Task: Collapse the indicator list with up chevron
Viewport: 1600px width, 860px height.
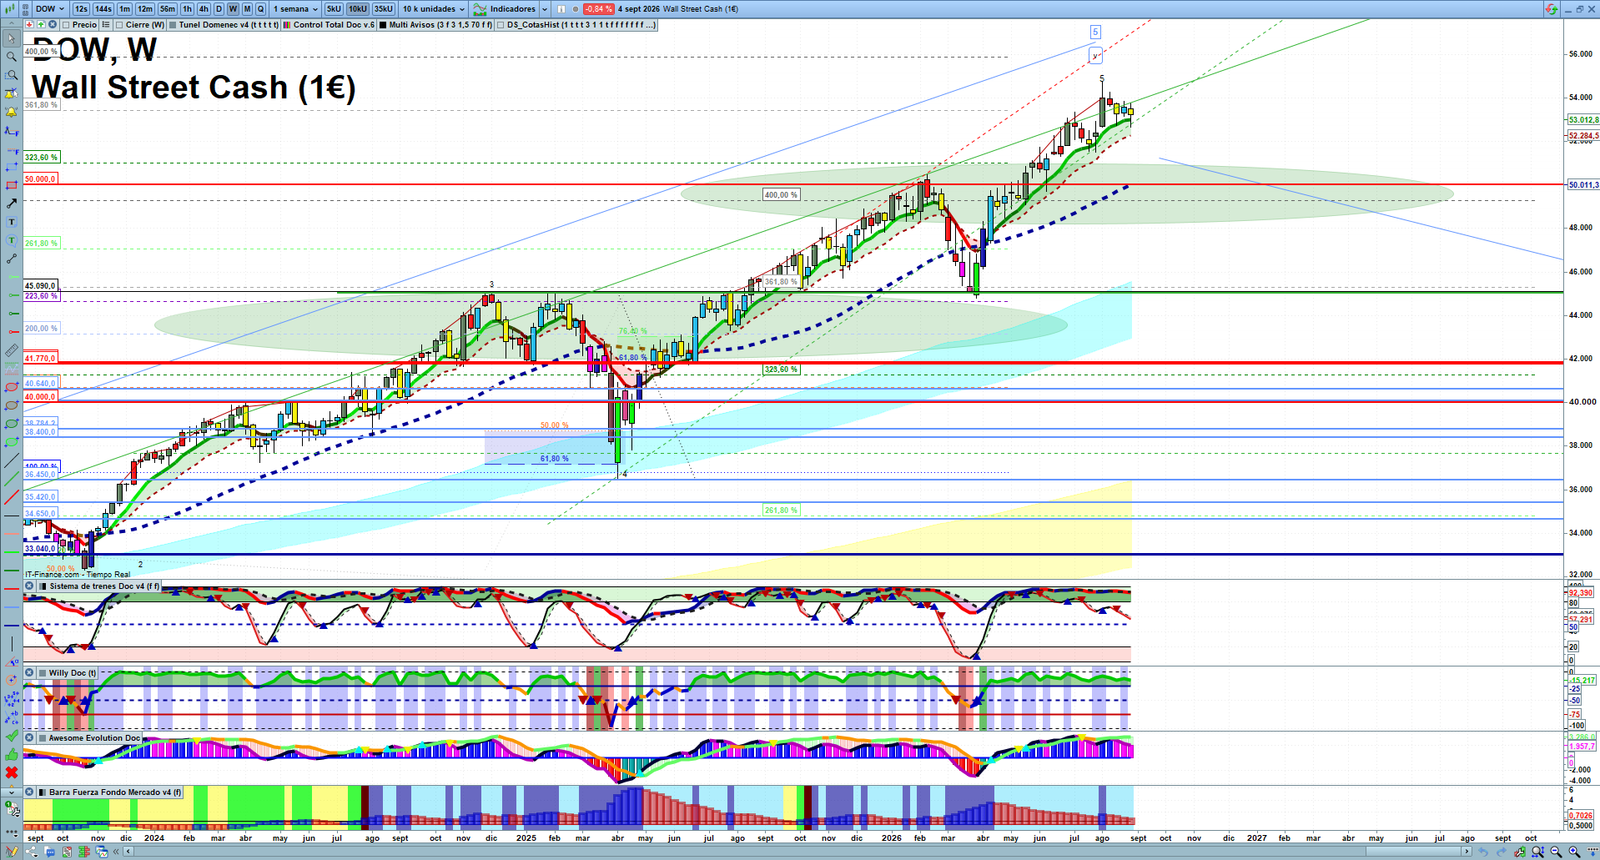Action: tap(12, 24)
